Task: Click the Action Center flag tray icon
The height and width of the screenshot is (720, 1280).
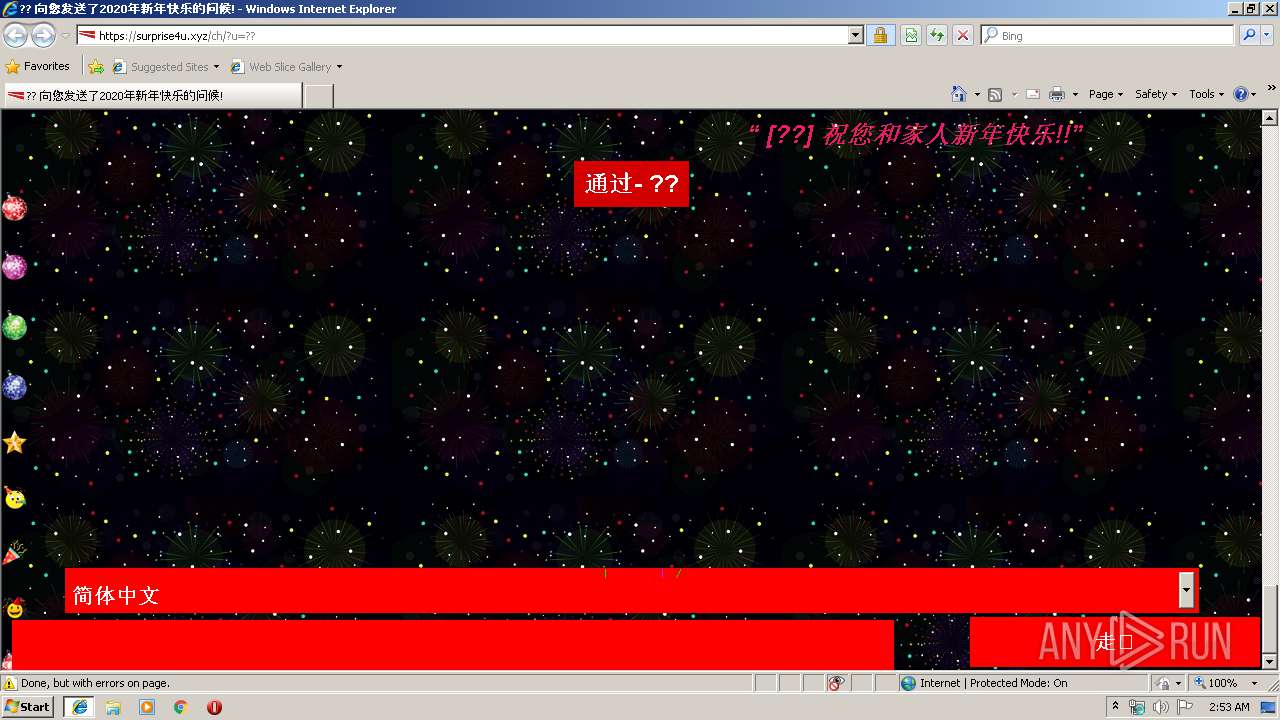Action: [1185, 707]
